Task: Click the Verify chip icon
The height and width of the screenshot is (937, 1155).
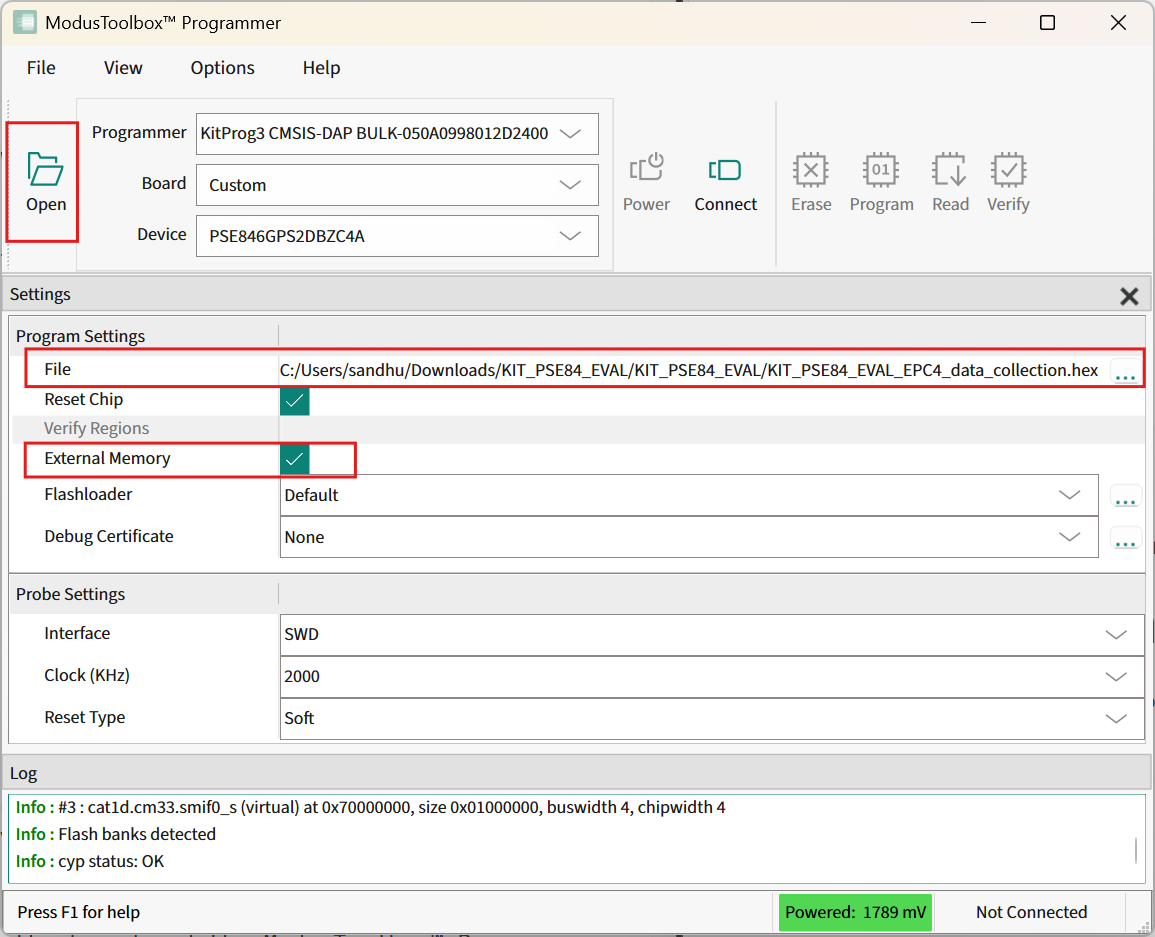Action: tap(1007, 170)
